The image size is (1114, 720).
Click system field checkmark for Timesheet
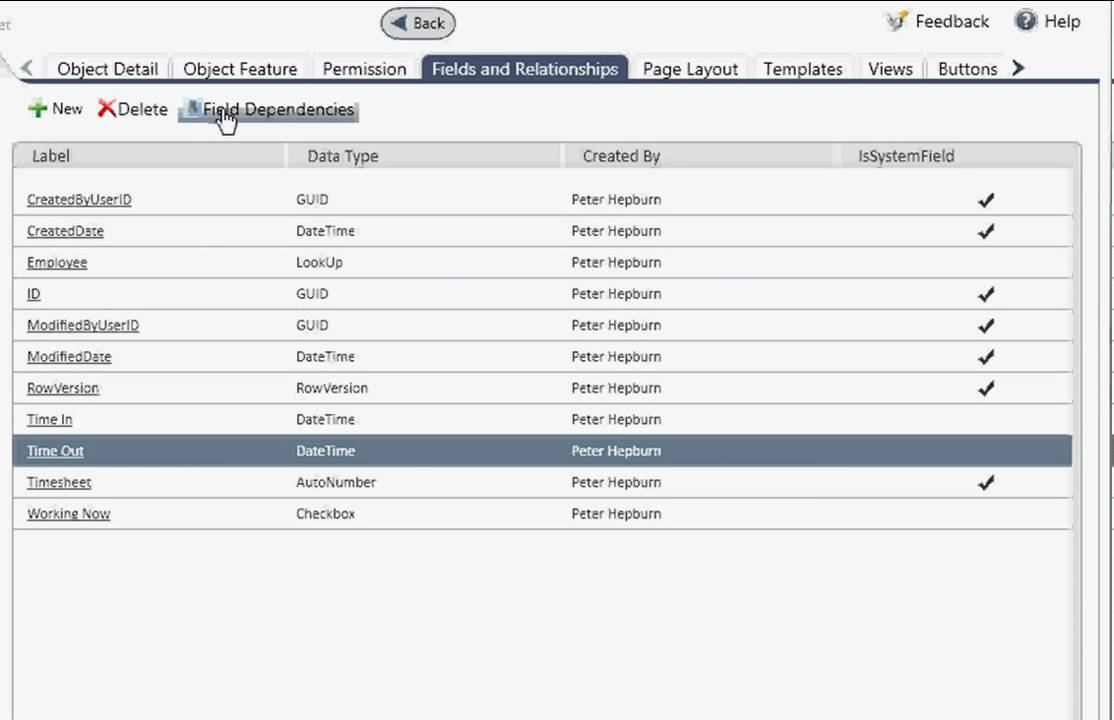[x=986, y=483]
